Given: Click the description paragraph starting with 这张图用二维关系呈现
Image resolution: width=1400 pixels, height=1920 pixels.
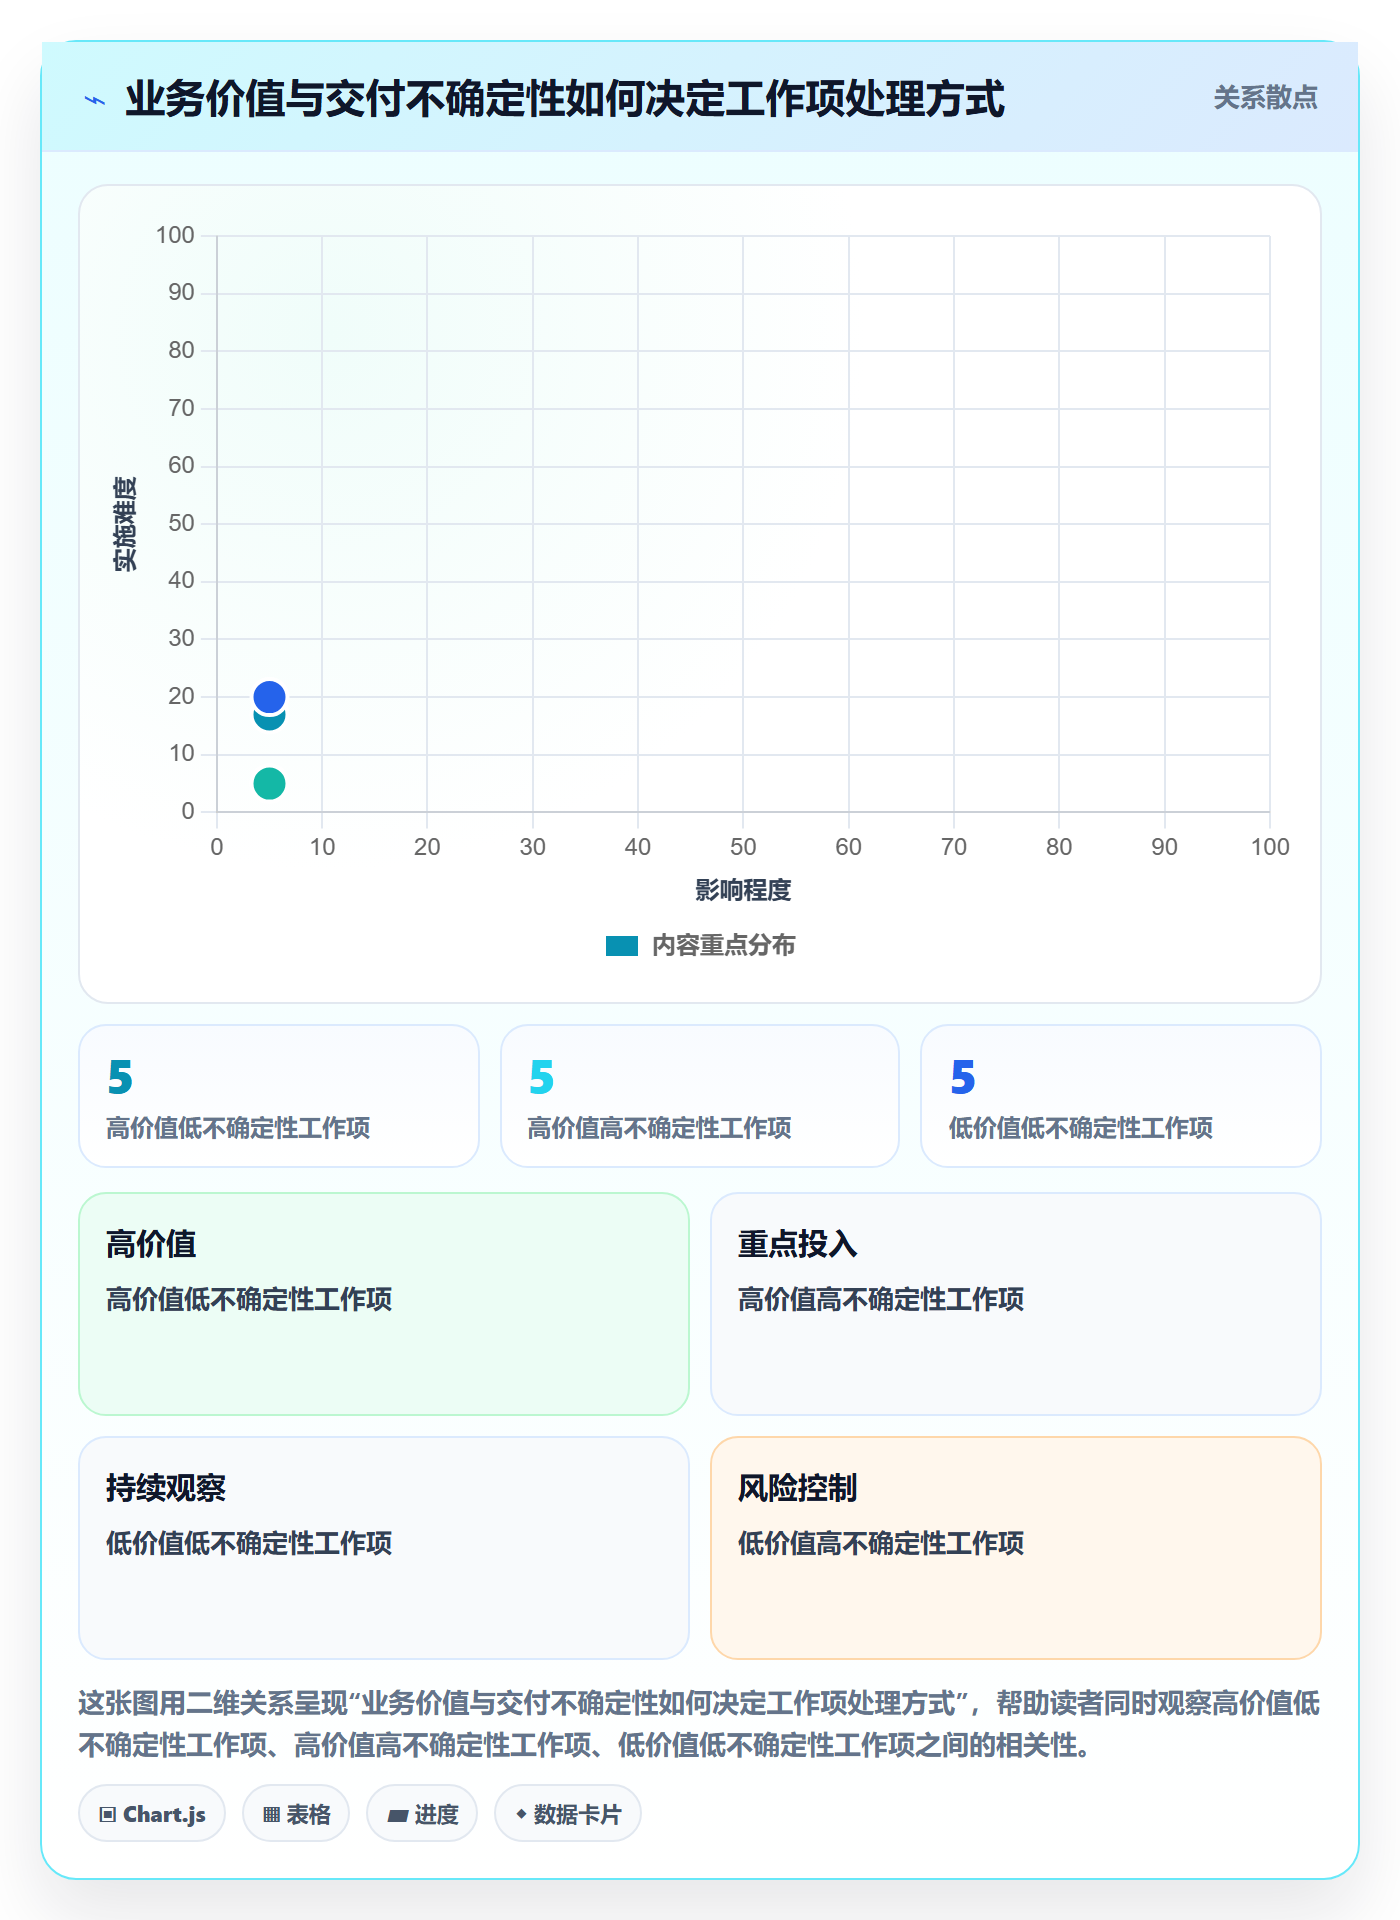Looking at the screenshot, I should click(699, 1724).
